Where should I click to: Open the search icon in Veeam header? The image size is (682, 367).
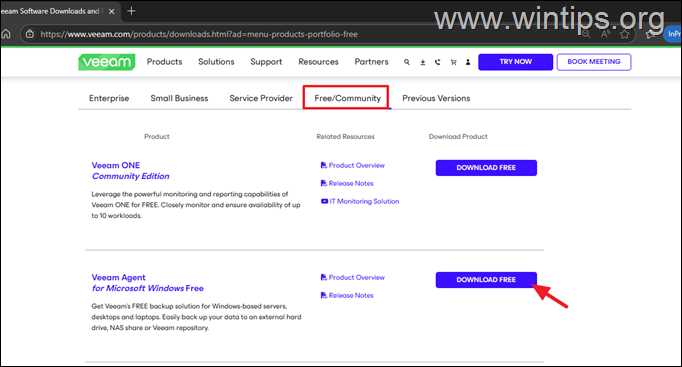pyautogui.click(x=407, y=62)
